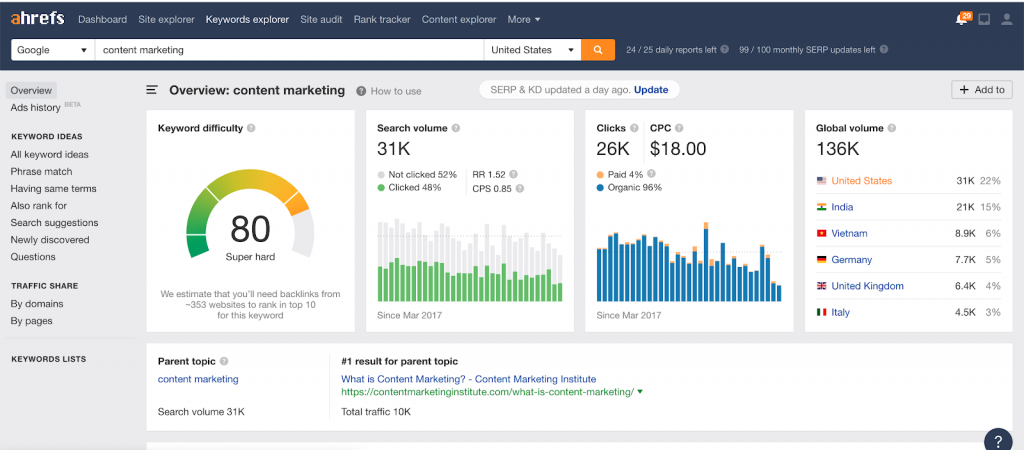Click help icon next to Keyword difficulty
1024x450 pixels.
(x=251, y=129)
